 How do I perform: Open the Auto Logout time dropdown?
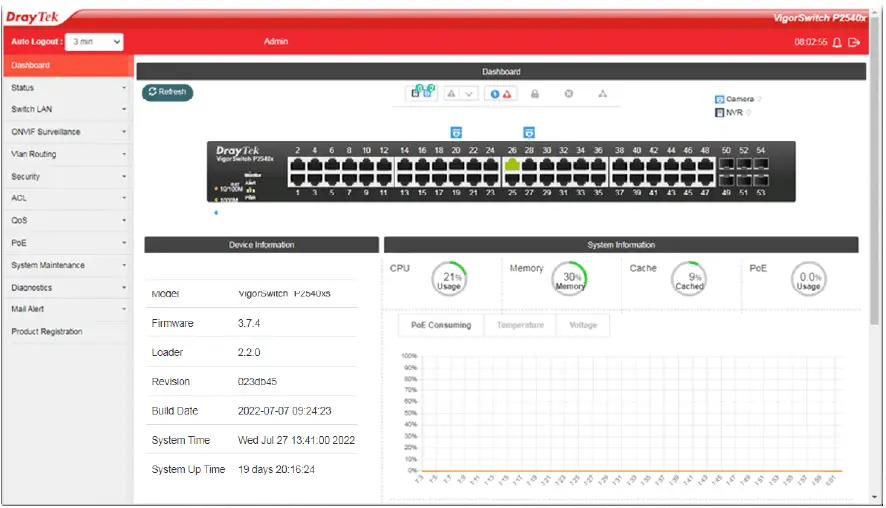point(94,42)
